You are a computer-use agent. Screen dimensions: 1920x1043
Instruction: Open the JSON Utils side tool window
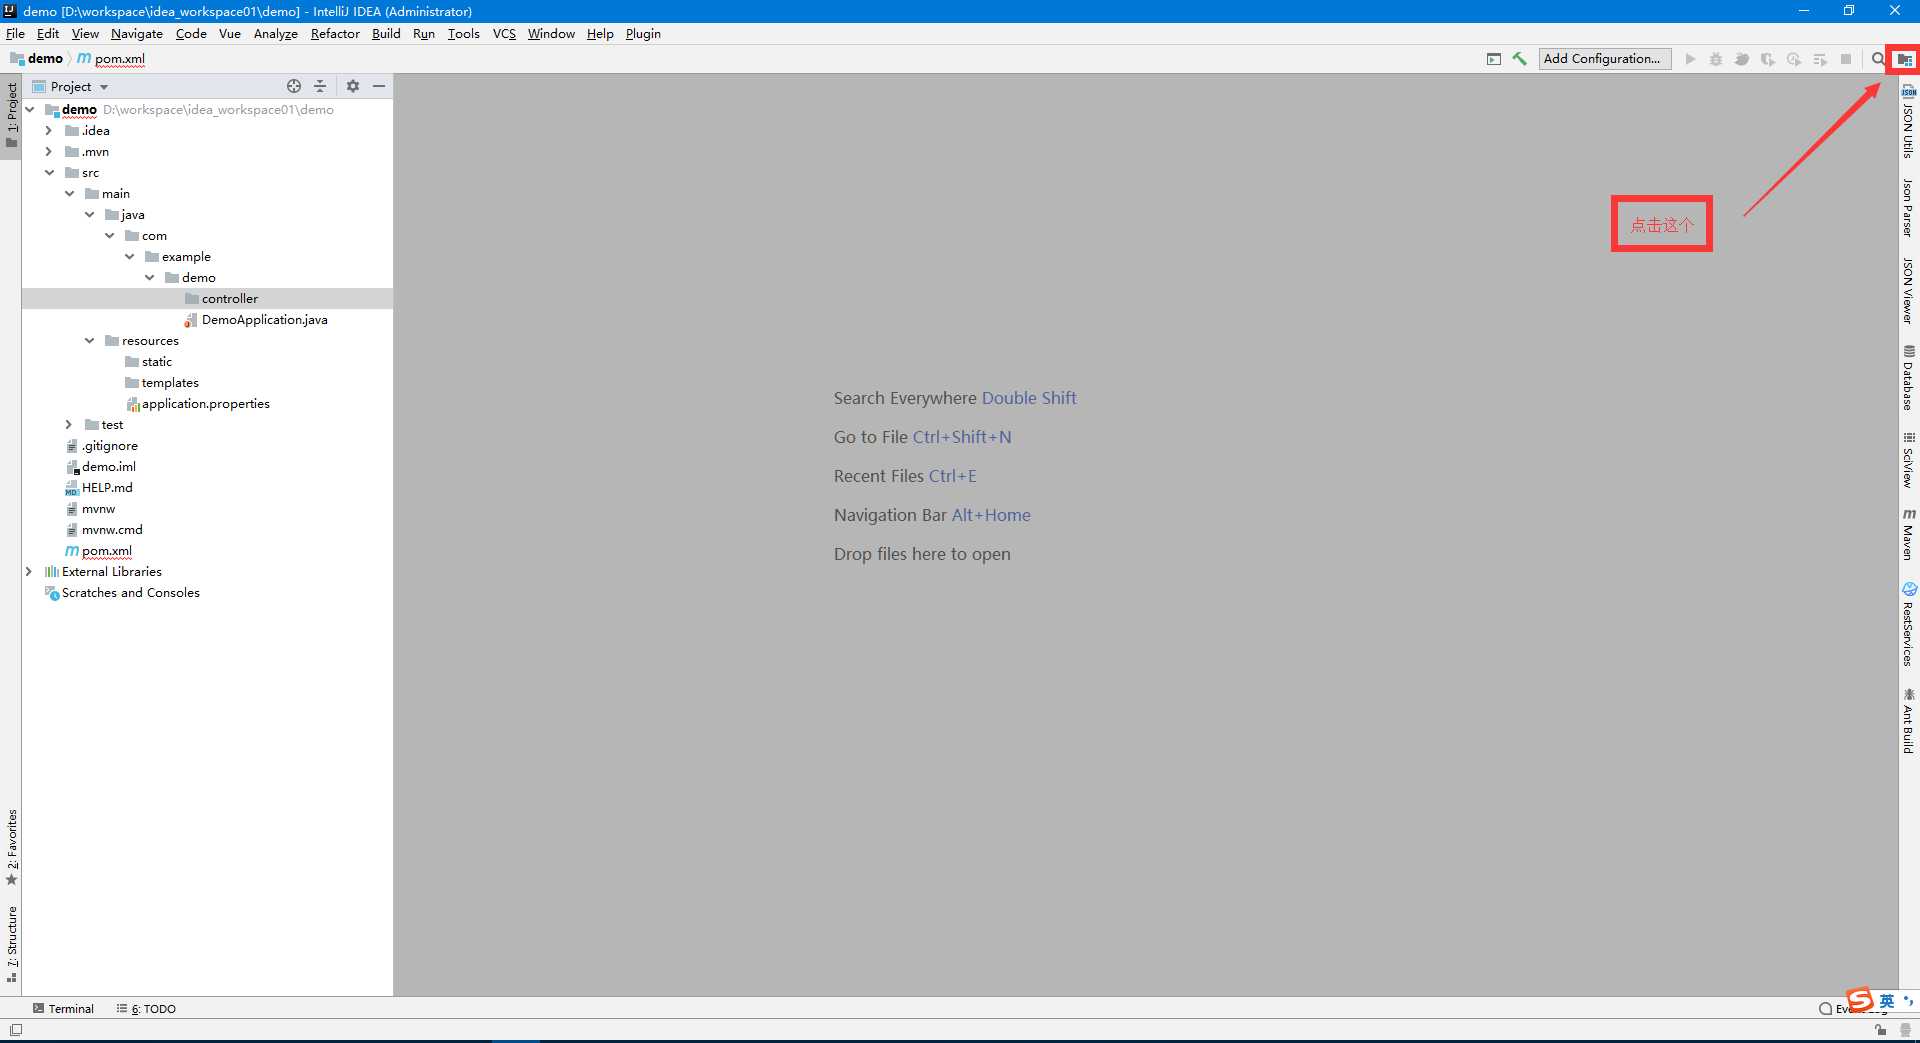pos(1909,120)
